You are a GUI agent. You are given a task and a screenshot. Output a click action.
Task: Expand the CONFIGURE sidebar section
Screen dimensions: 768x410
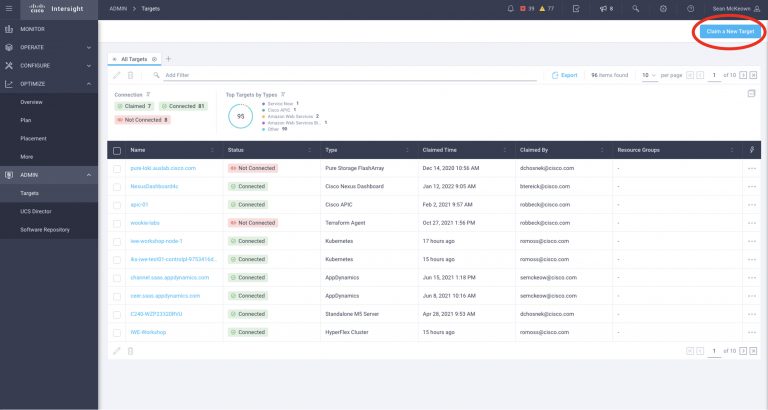click(90, 66)
